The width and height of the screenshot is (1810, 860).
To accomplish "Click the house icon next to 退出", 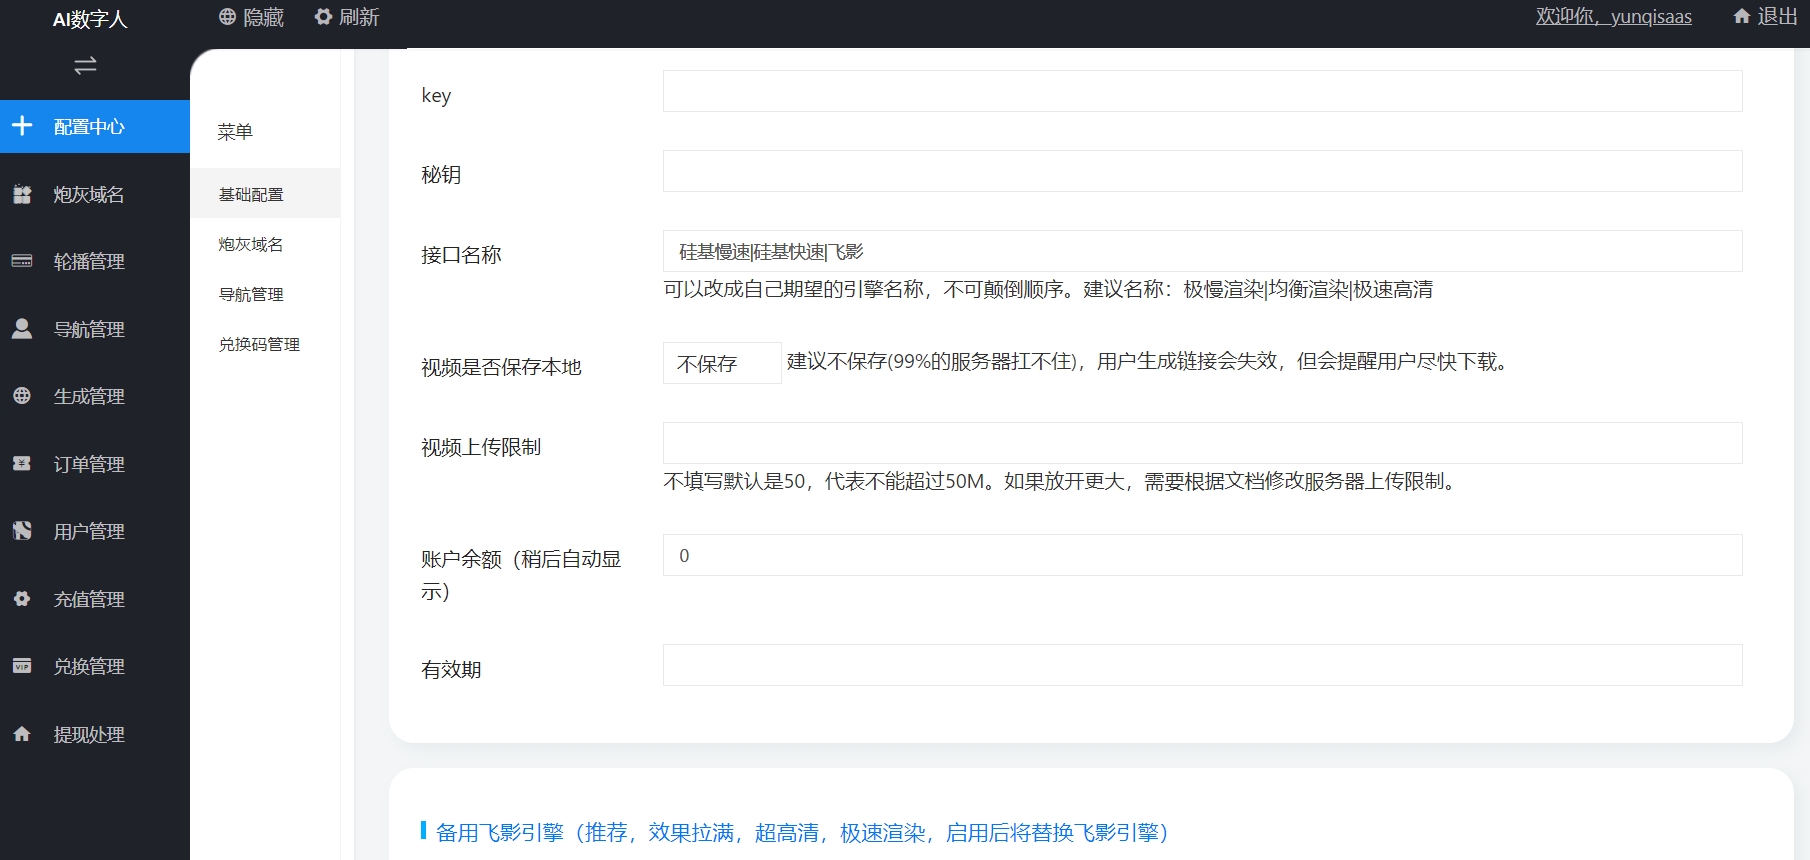I will click(x=1742, y=16).
